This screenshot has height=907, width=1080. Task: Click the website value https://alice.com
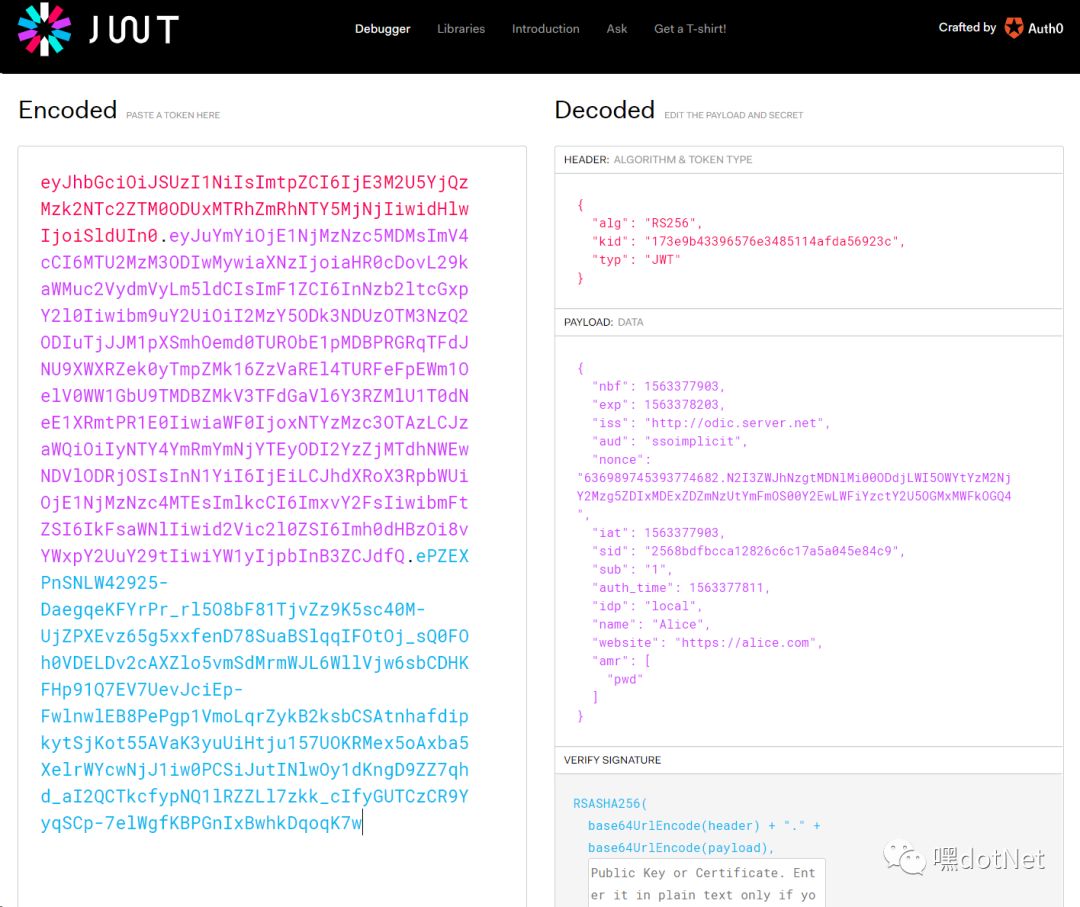coord(745,643)
